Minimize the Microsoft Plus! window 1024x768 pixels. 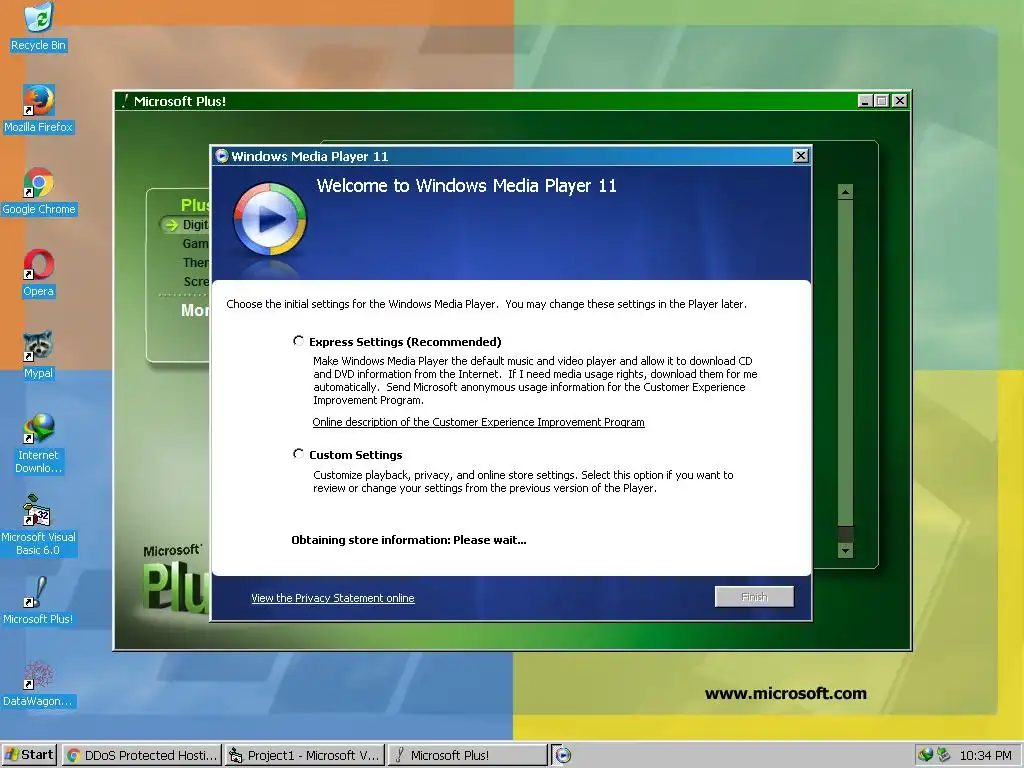pos(865,101)
